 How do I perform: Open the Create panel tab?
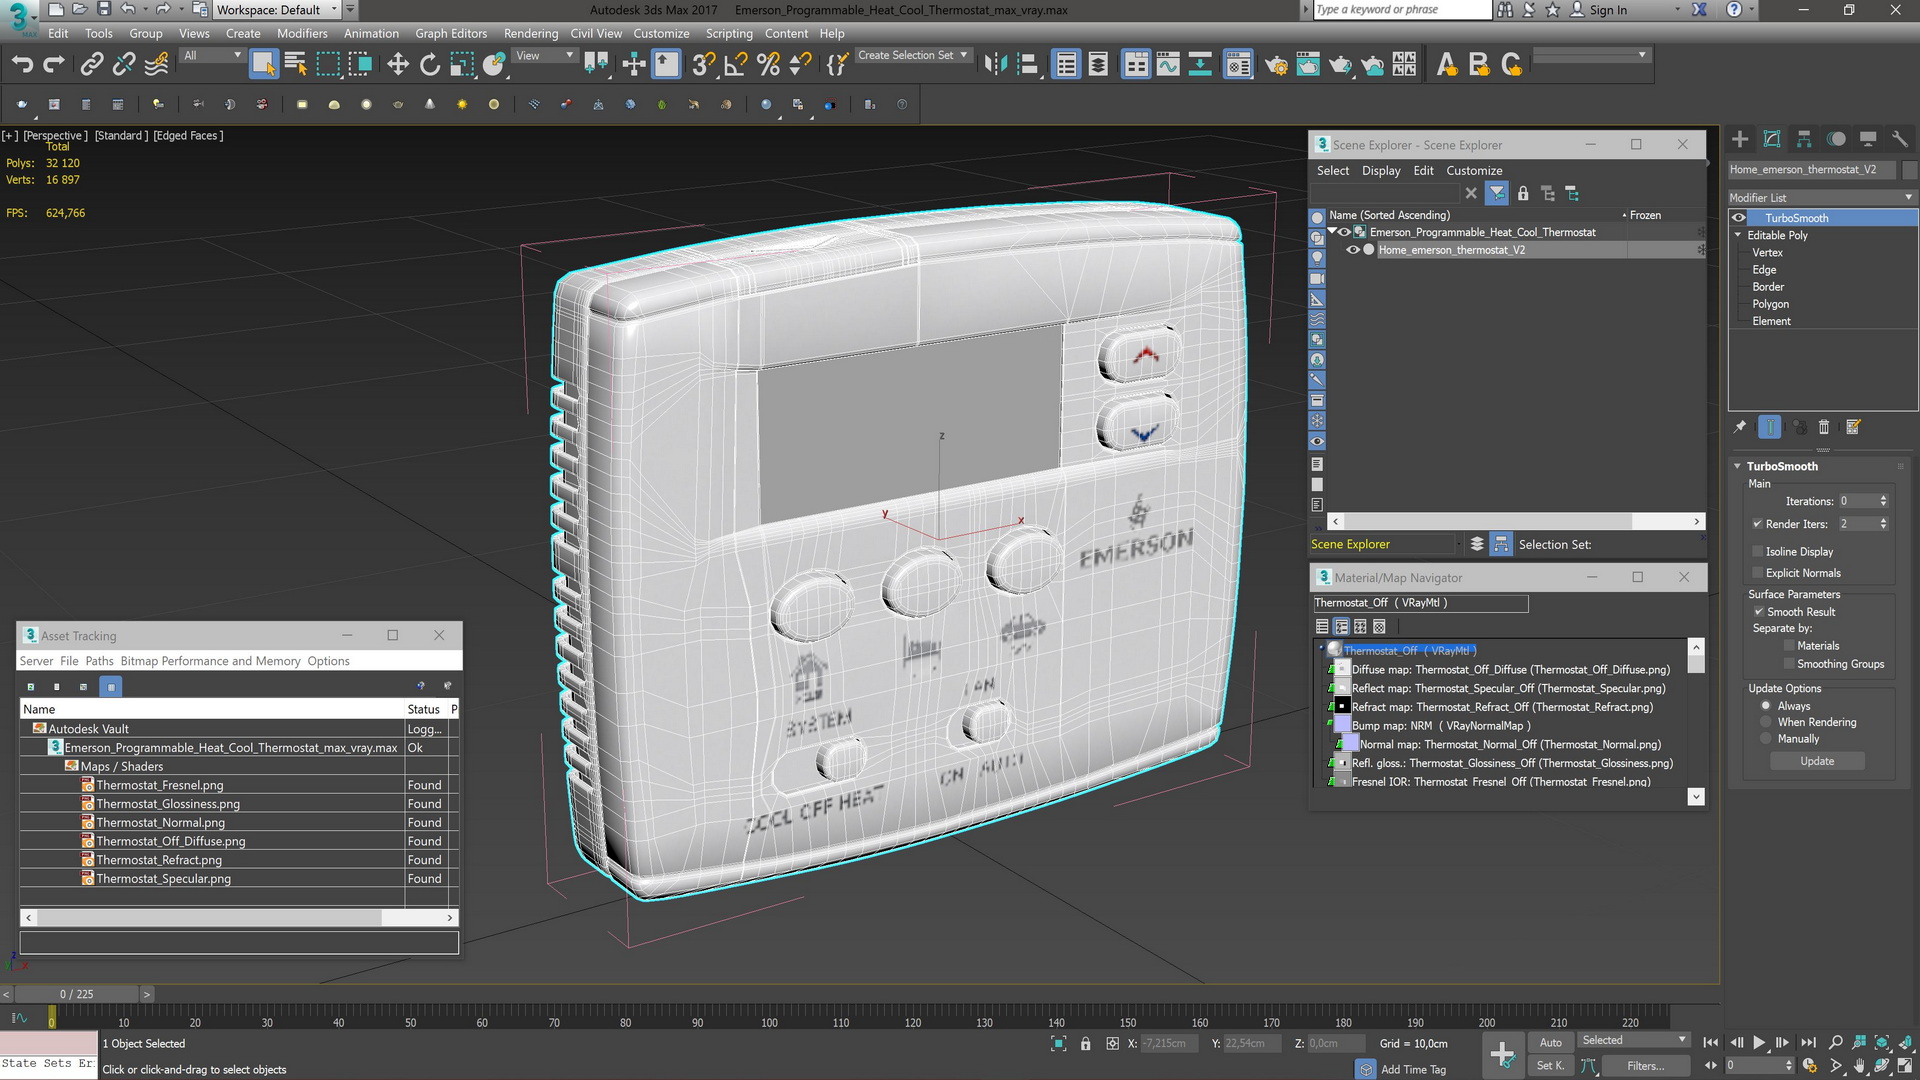click(x=1740, y=139)
